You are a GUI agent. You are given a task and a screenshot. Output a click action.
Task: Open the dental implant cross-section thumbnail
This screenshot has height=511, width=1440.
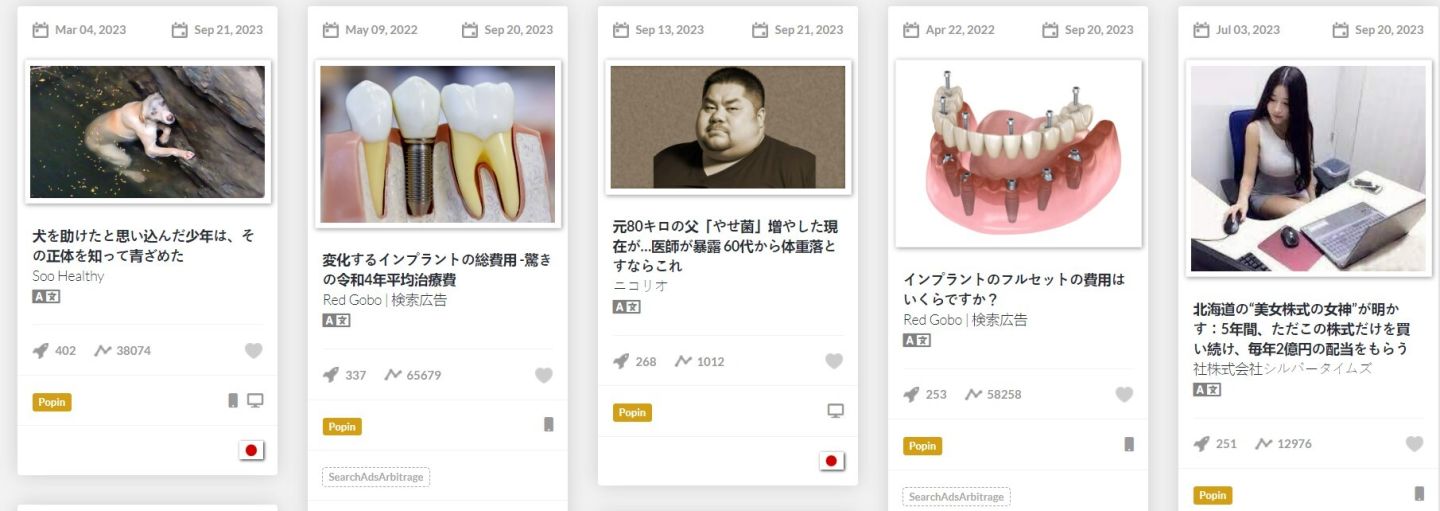pyautogui.click(x=438, y=144)
